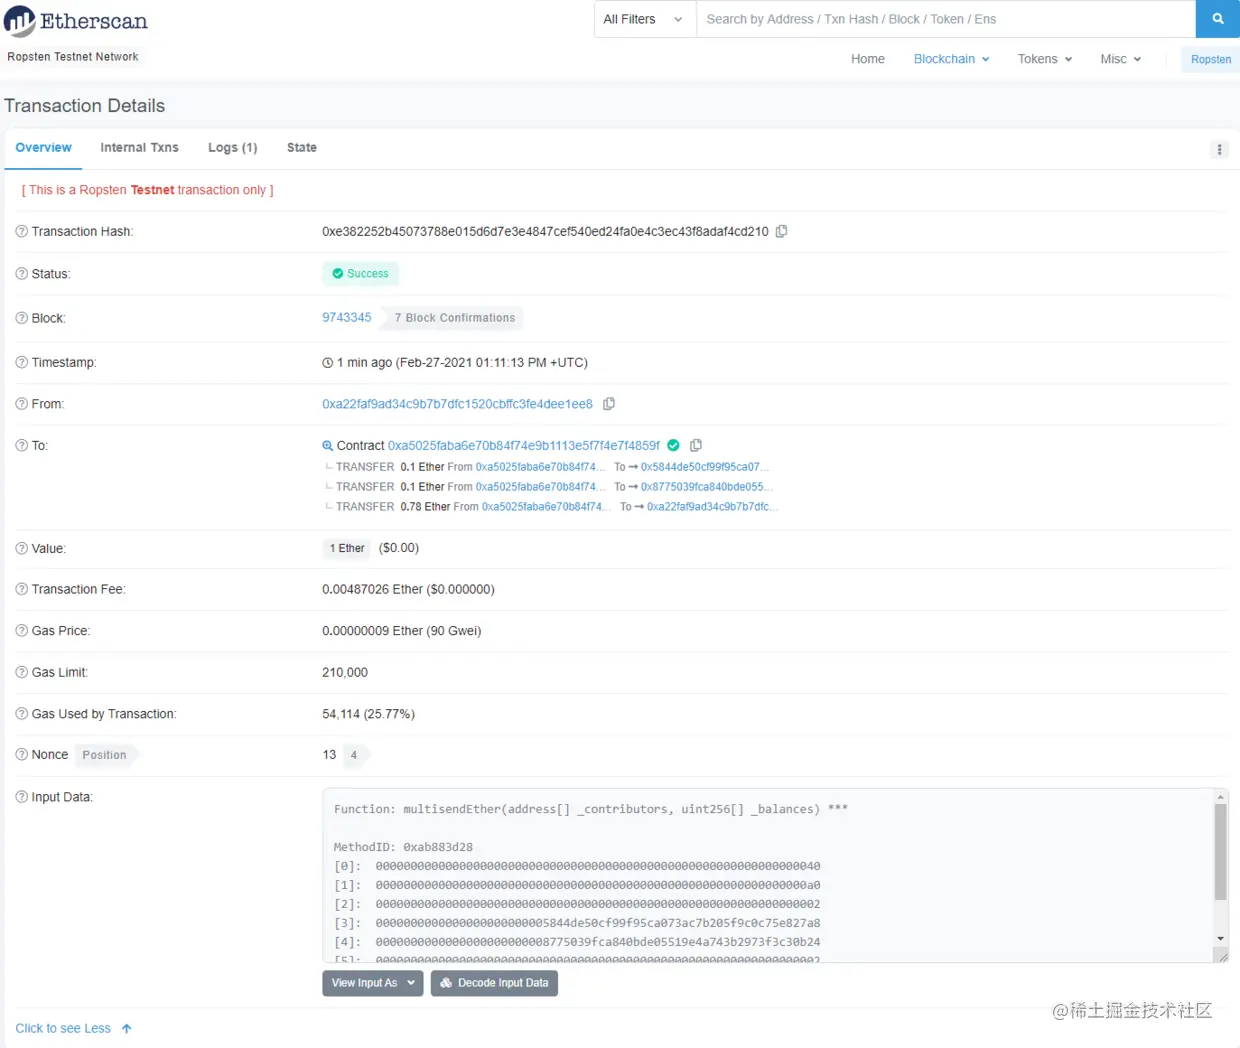Open recipient 0xa22faf9ad34c9b7b7dfc in third transfer
Screen dimensions: 1240x1048
pos(712,507)
